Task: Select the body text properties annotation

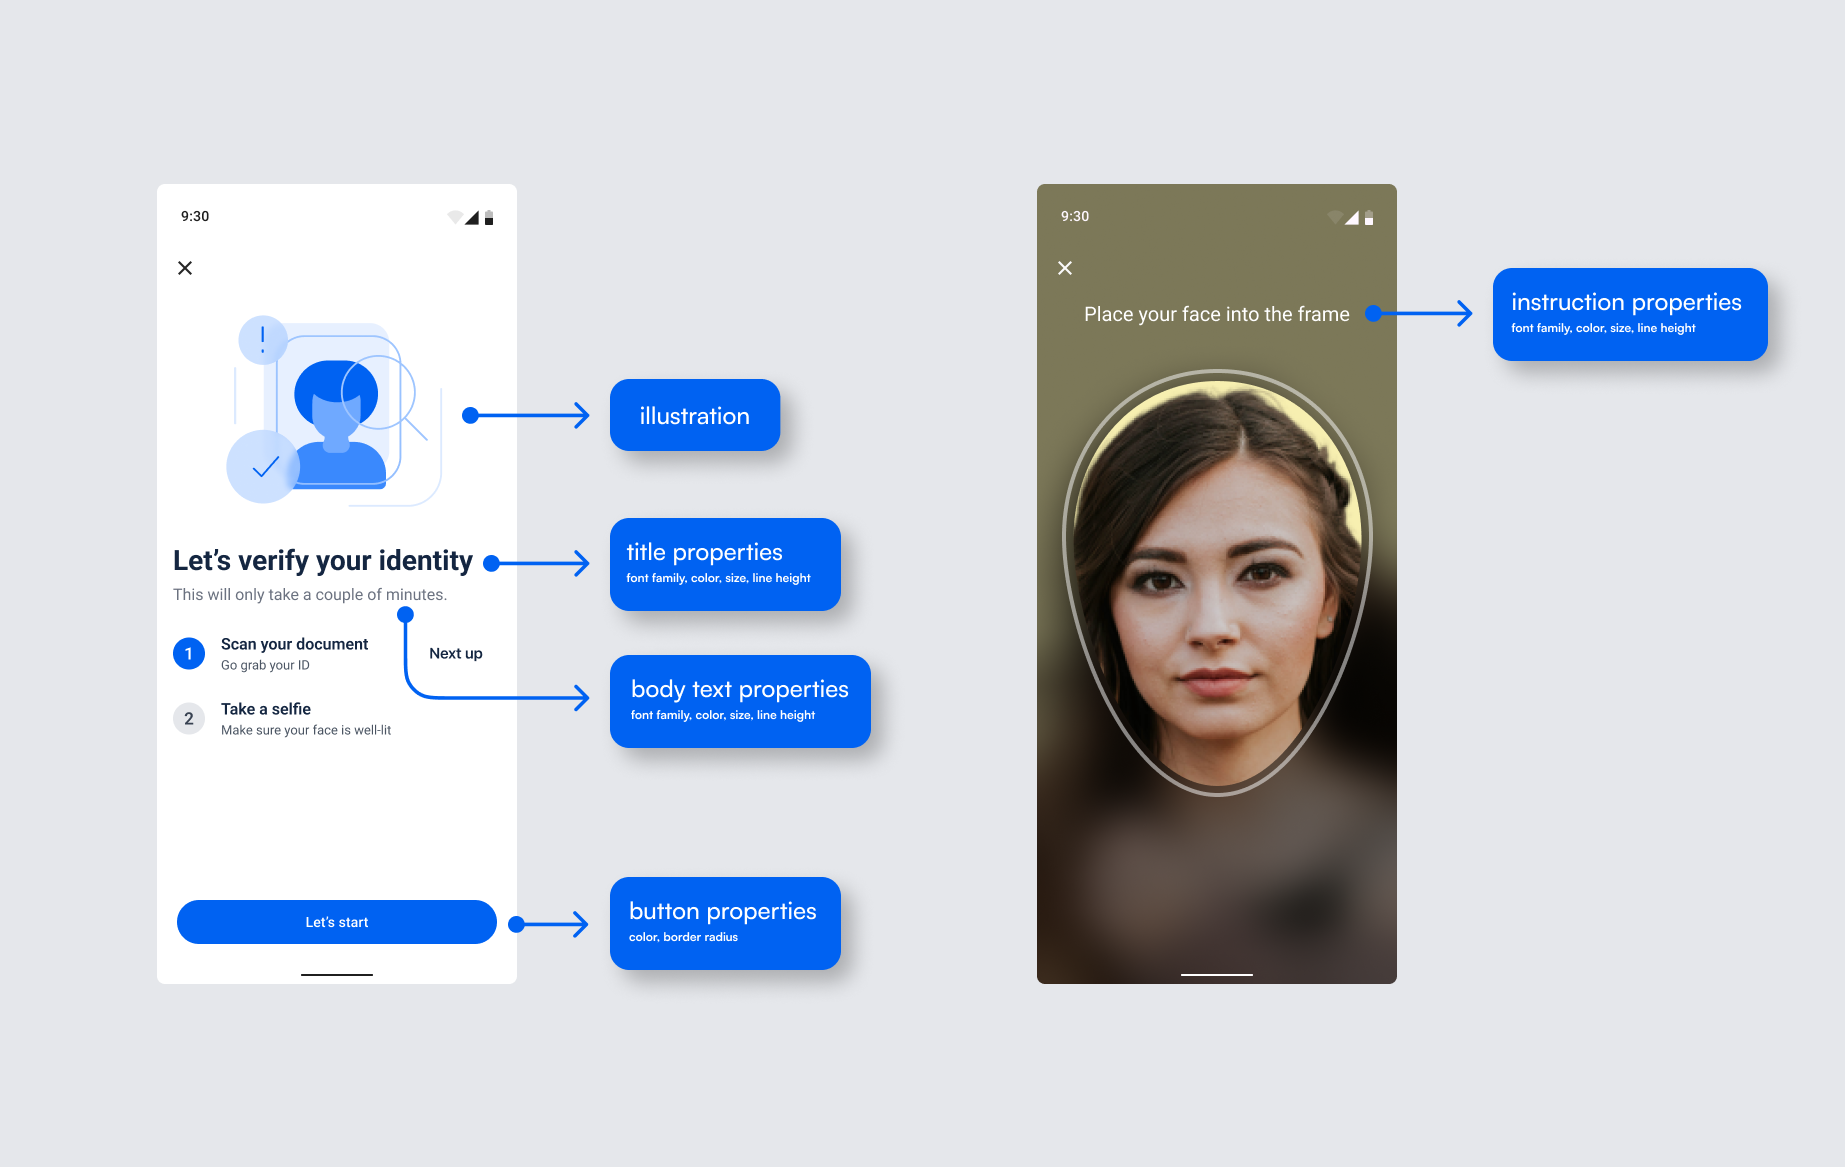Action: [740, 701]
